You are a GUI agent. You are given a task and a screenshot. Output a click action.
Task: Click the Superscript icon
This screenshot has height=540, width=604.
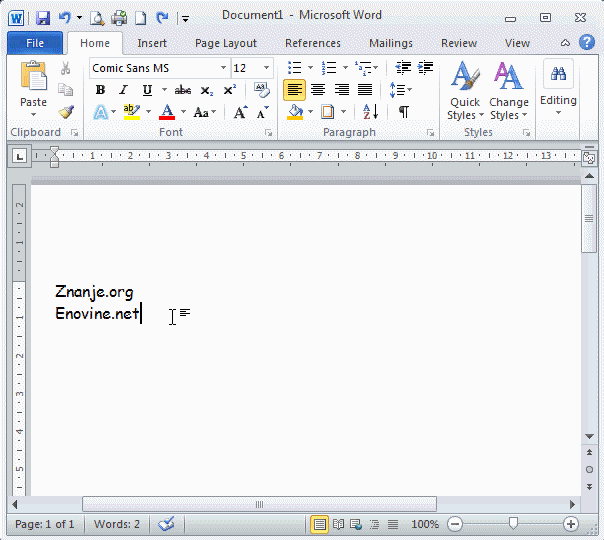coord(230,90)
